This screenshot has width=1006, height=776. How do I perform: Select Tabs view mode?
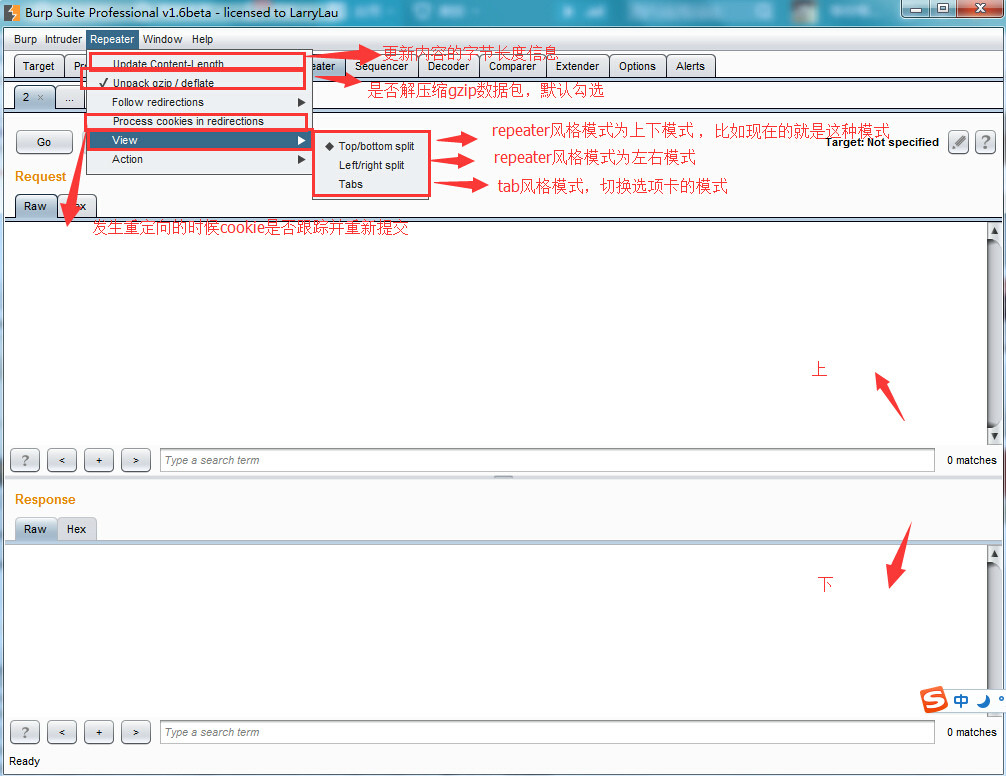coord(371,184)
